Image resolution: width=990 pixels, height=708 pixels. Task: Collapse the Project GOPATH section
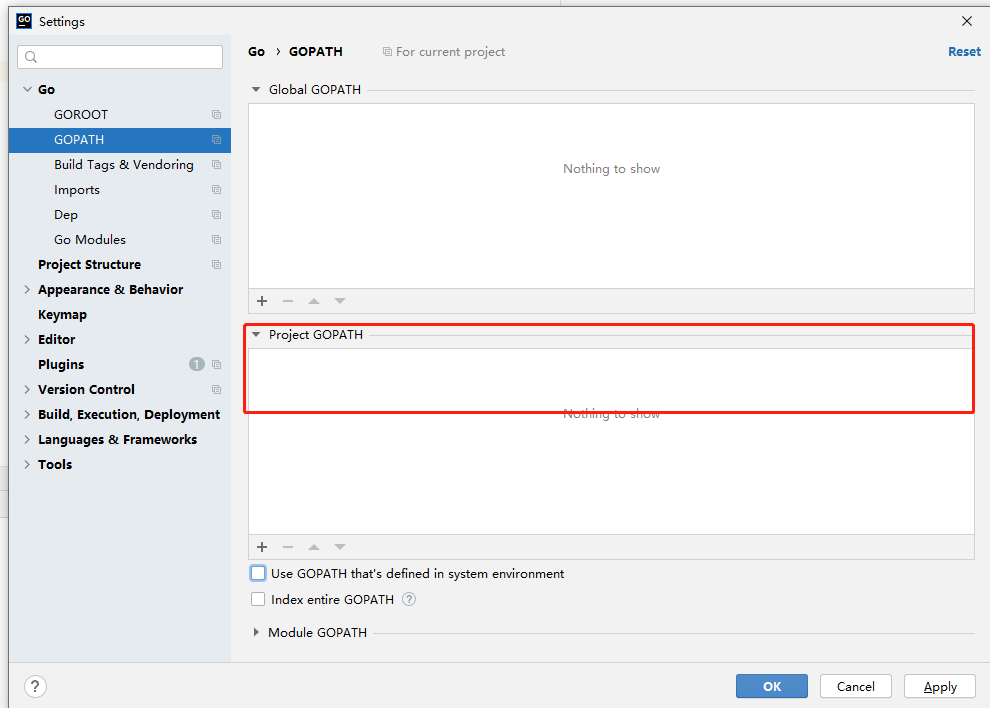pyautogui.click(x=256, y=335)
